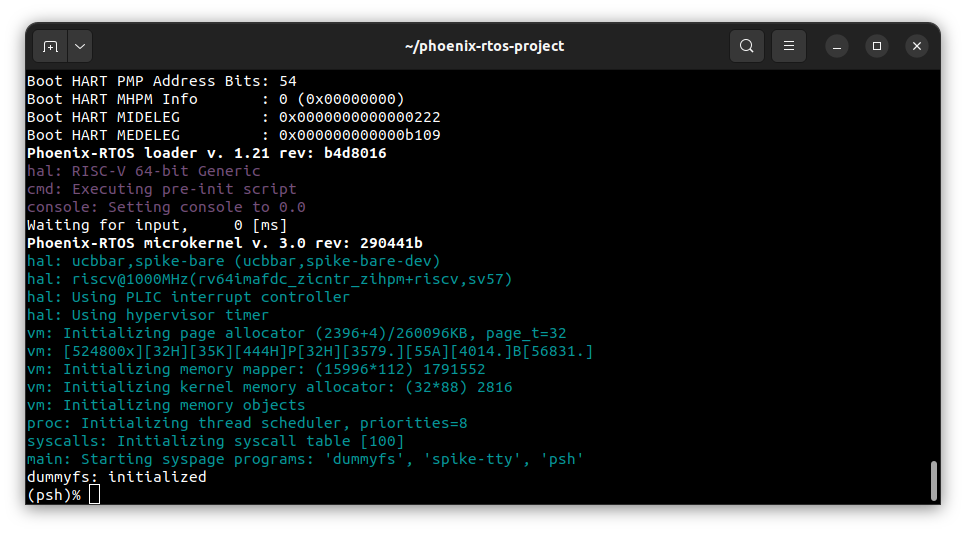
Task: Click the window title ~/phoenix-rtos-project
Action: [484, 46]
